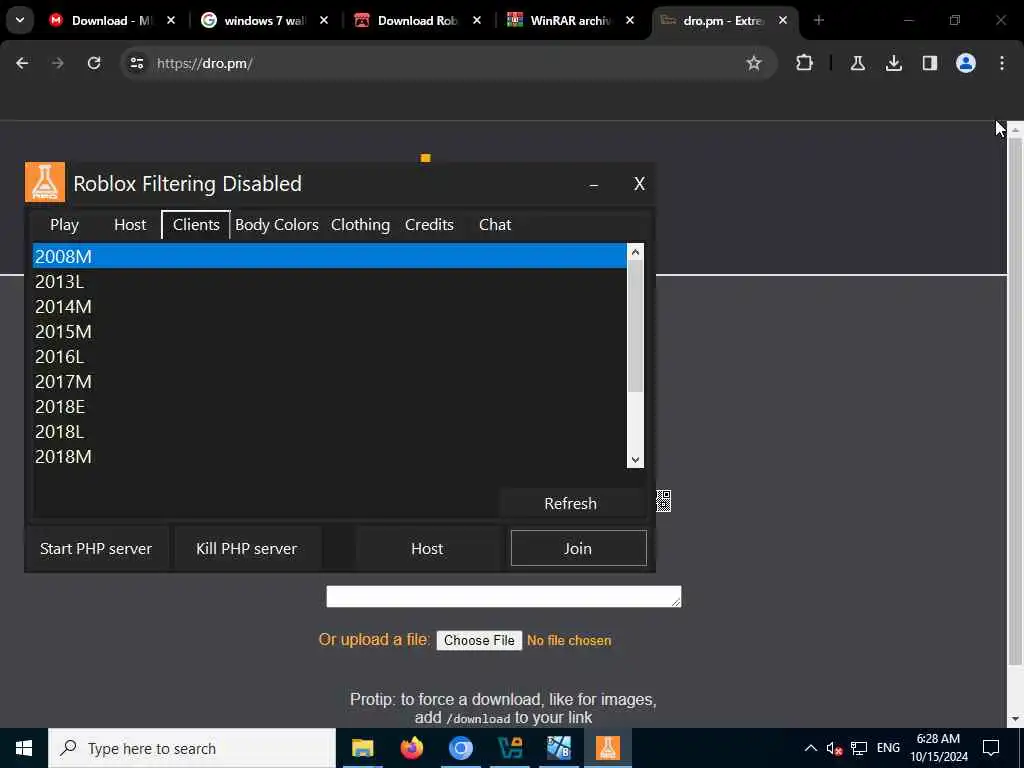1024x768 pixels.
Task: Click the Refresh button
Action: tap(571, 504)
